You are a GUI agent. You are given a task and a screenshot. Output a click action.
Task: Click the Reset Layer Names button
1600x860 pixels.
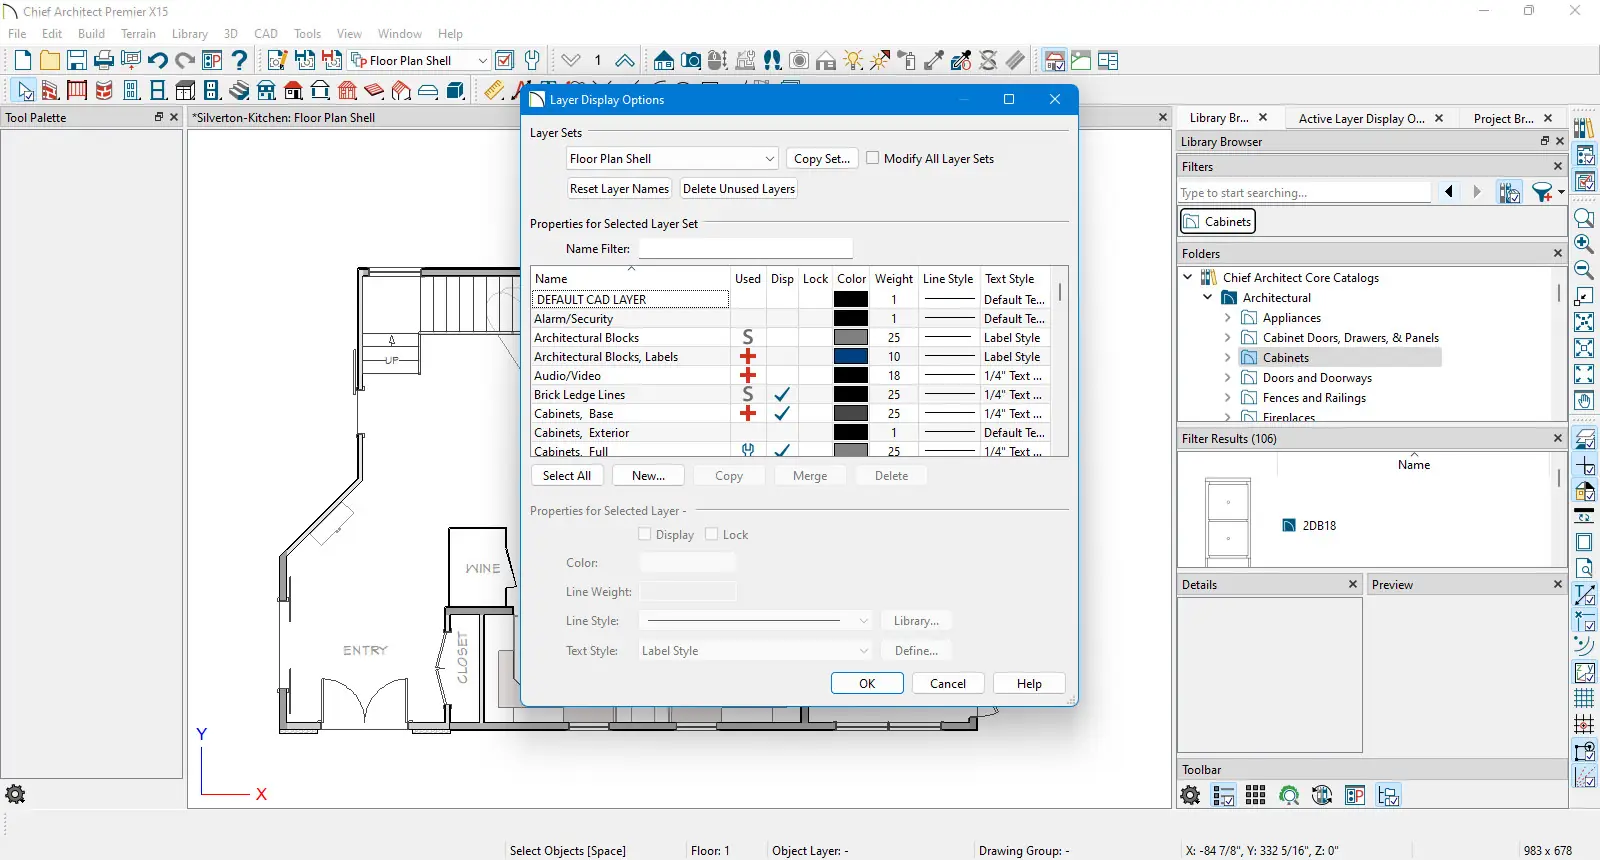(x=619, y=189)
